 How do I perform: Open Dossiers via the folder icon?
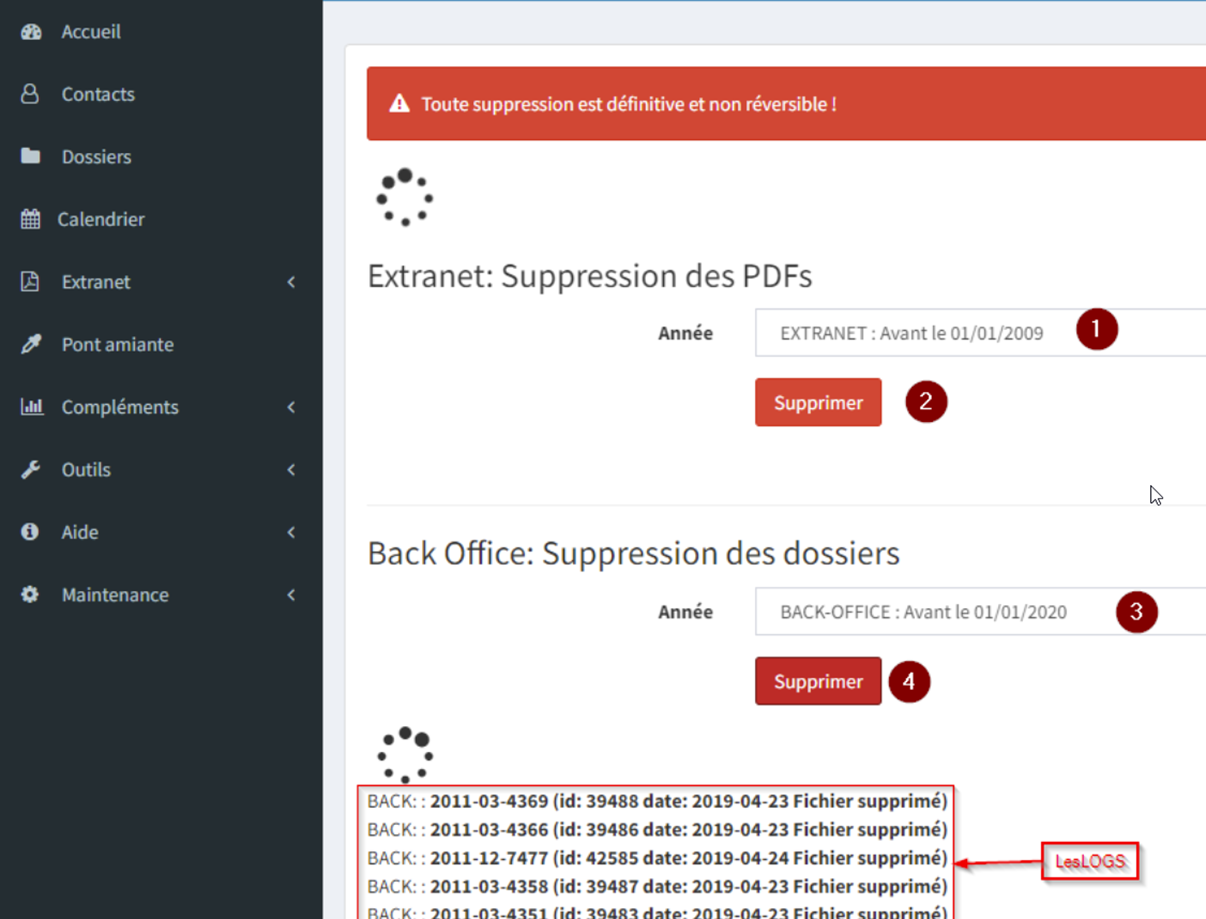tap(31, 156)
